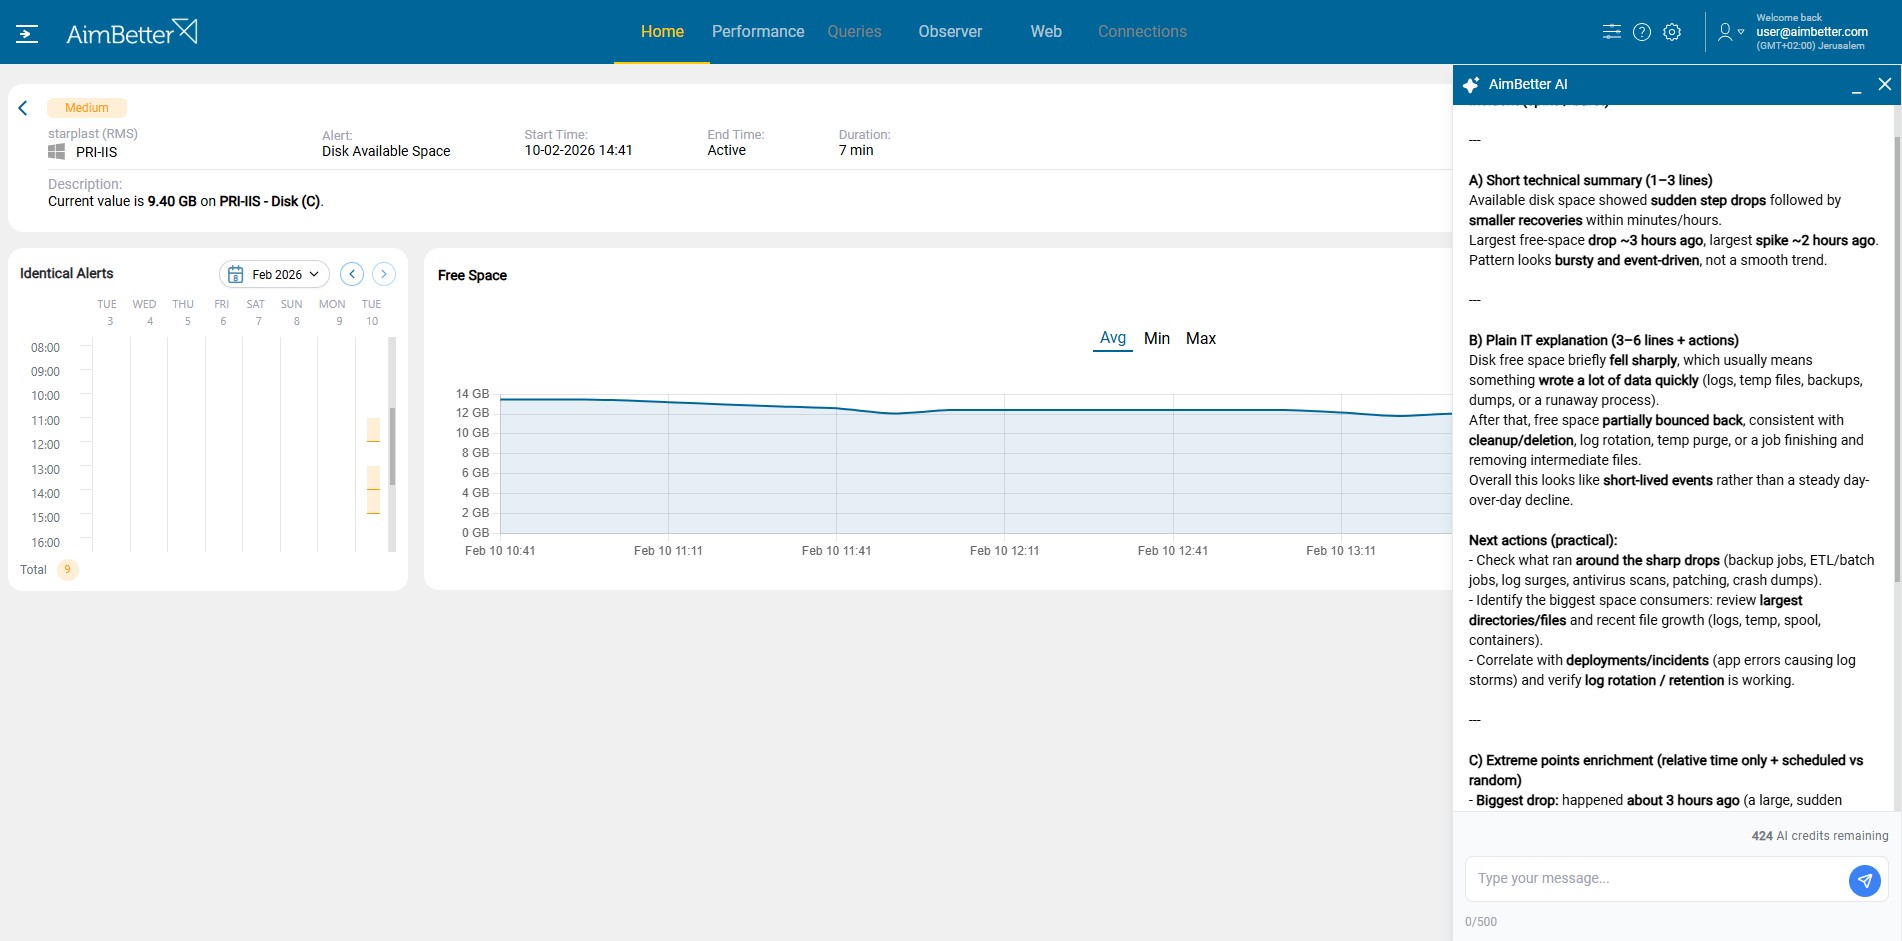The height and width of the screenshot is (941, 1902).
Task: Go back using the left arrow icon
Action: [x=23, y=108]
